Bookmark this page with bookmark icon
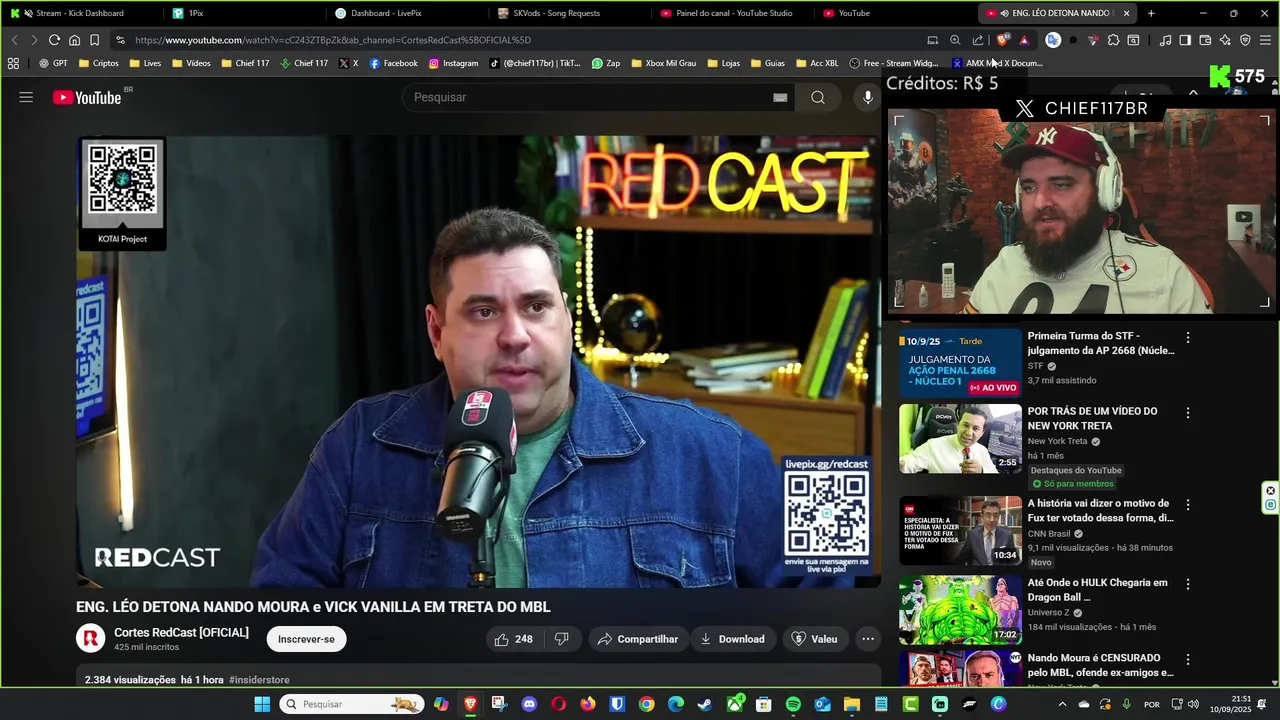The height and width of the screenshot is (720, 1280). pos(94,40)
